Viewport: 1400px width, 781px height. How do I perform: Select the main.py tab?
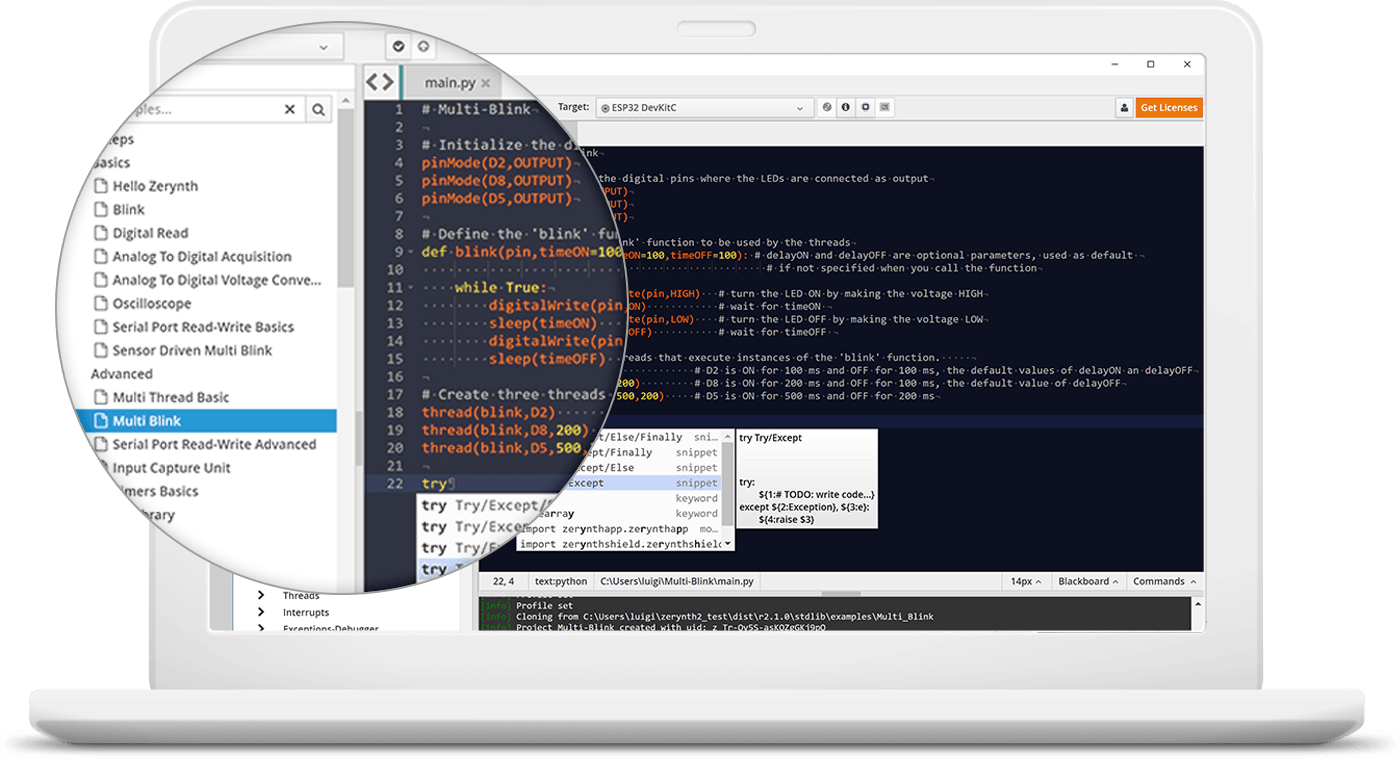click(x=450, y=83)
